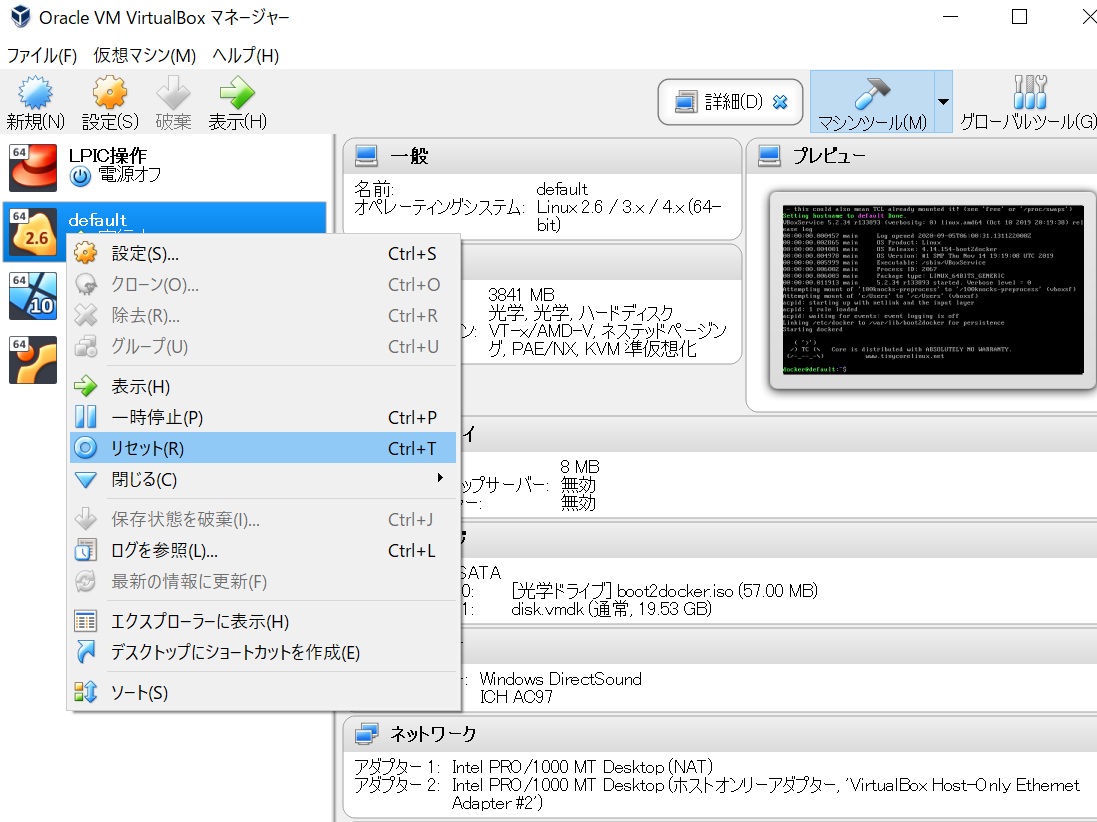Choose ソート(S) in the context menu
Viewport: 1097px width, 822px height.
coord(263,693)
